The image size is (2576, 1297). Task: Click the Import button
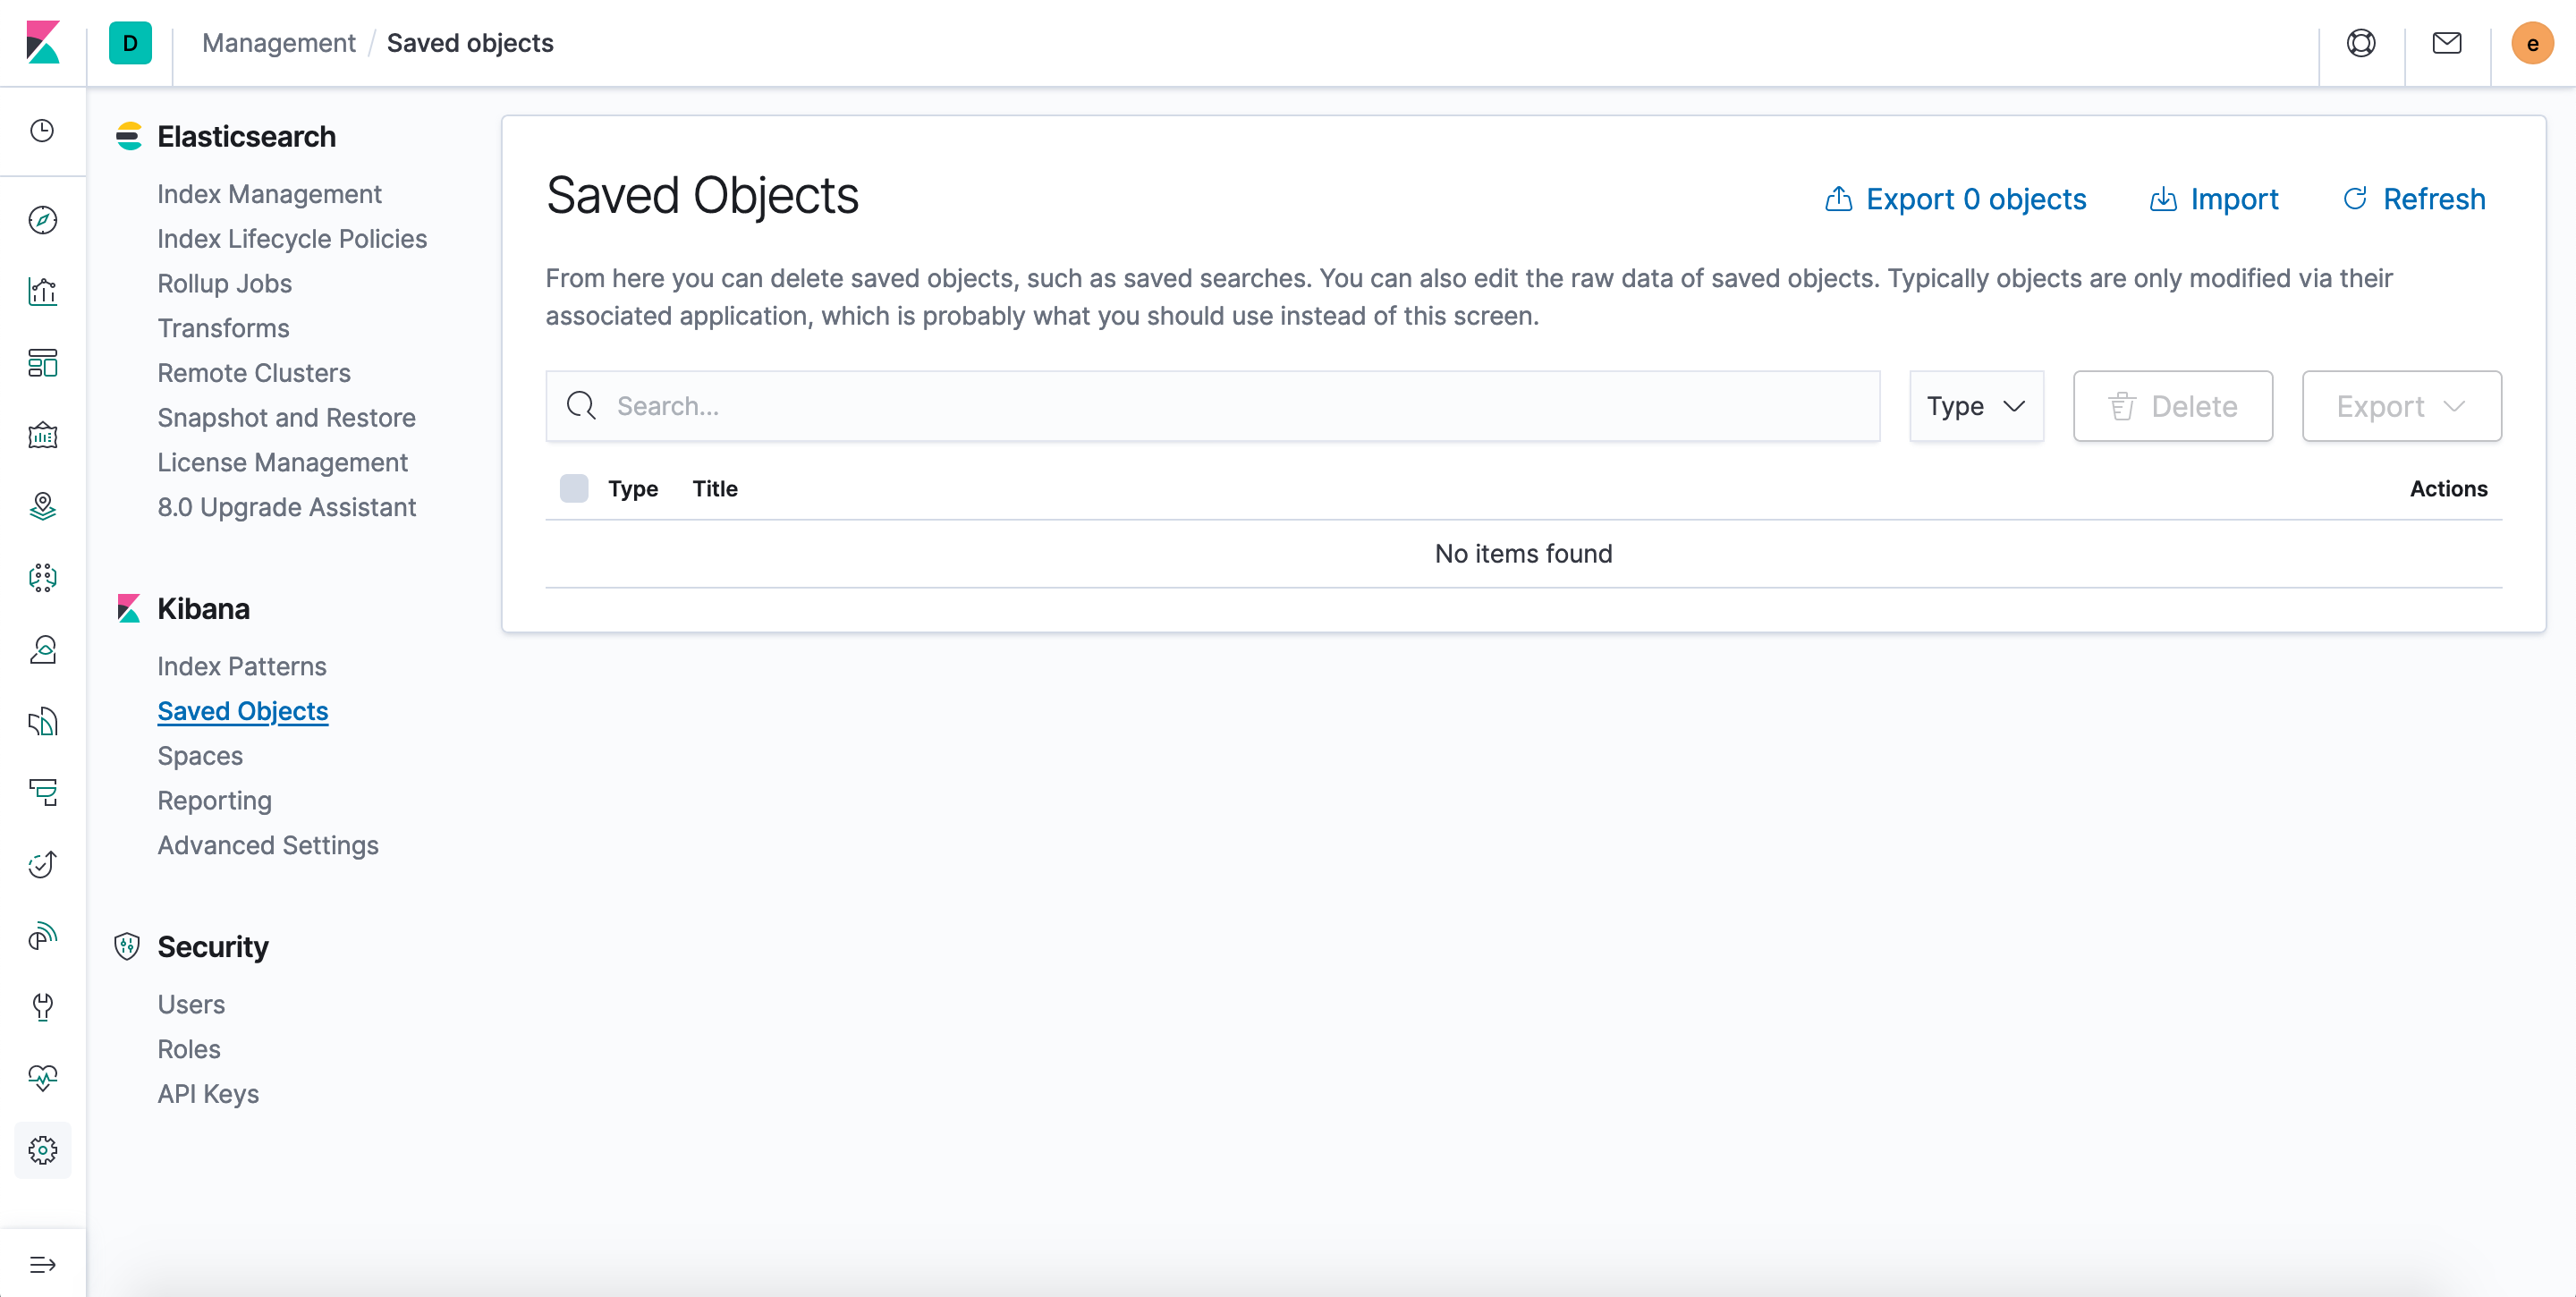click(2214, 199)
